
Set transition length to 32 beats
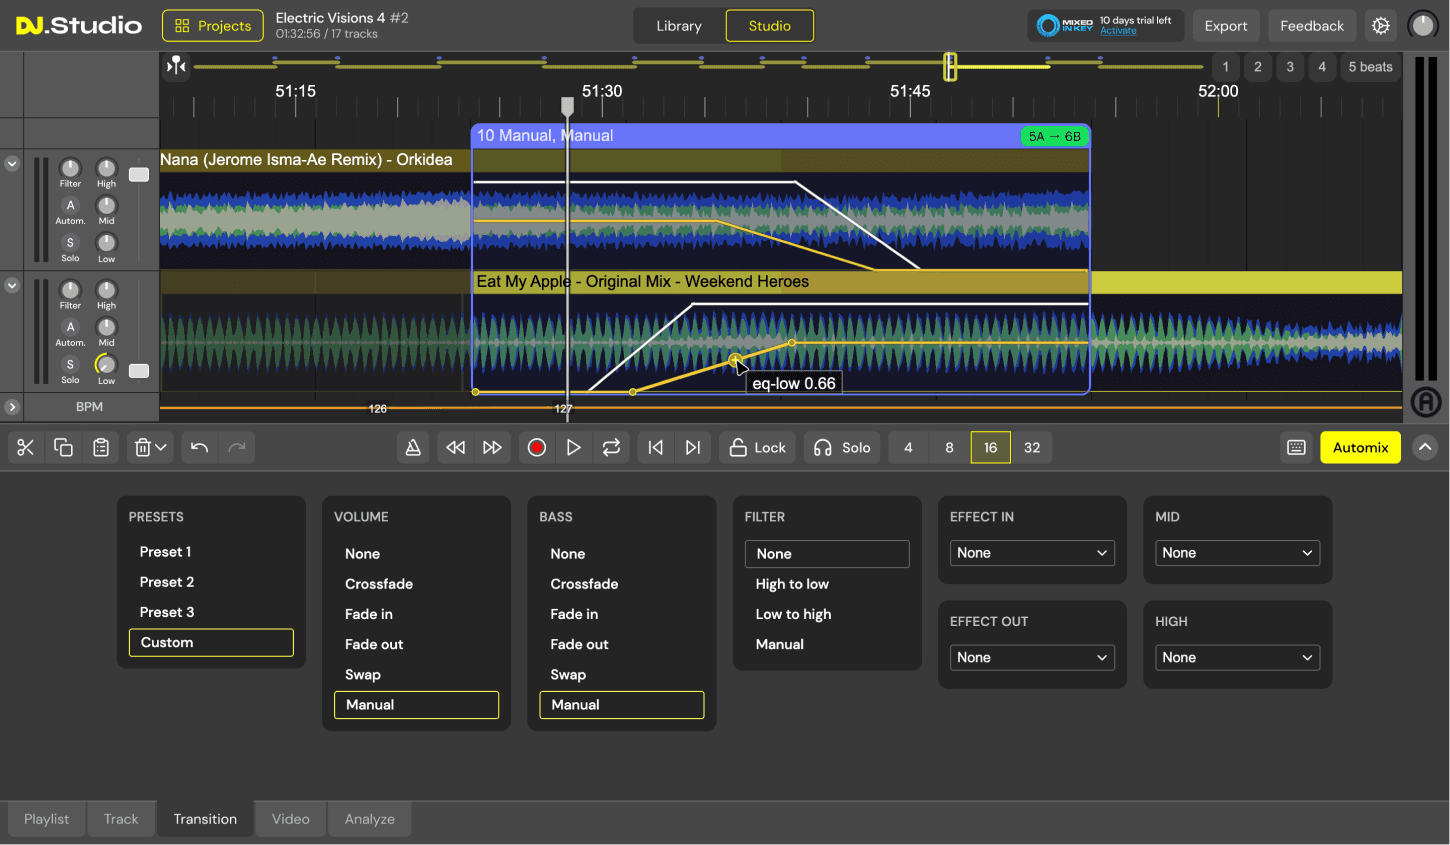1032,448
